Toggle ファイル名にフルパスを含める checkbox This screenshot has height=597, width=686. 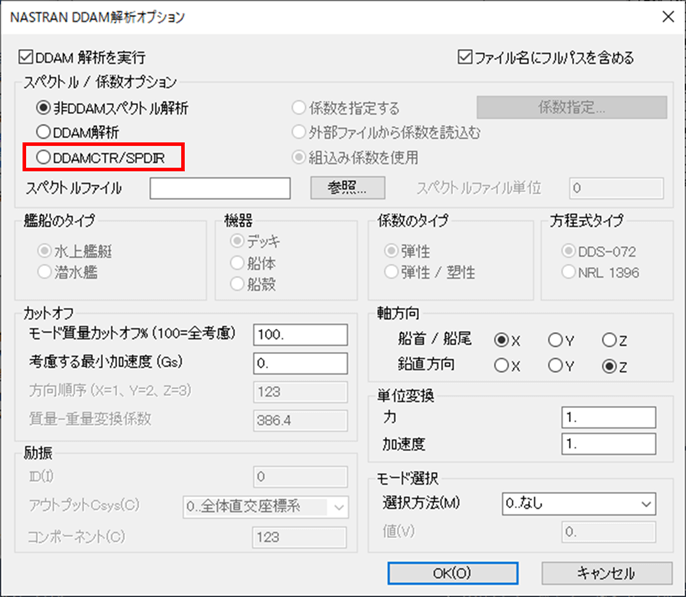[x=465, y=57]
